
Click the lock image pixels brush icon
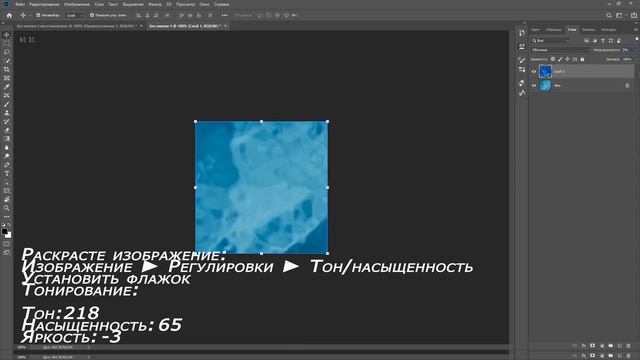pos(560,59)
